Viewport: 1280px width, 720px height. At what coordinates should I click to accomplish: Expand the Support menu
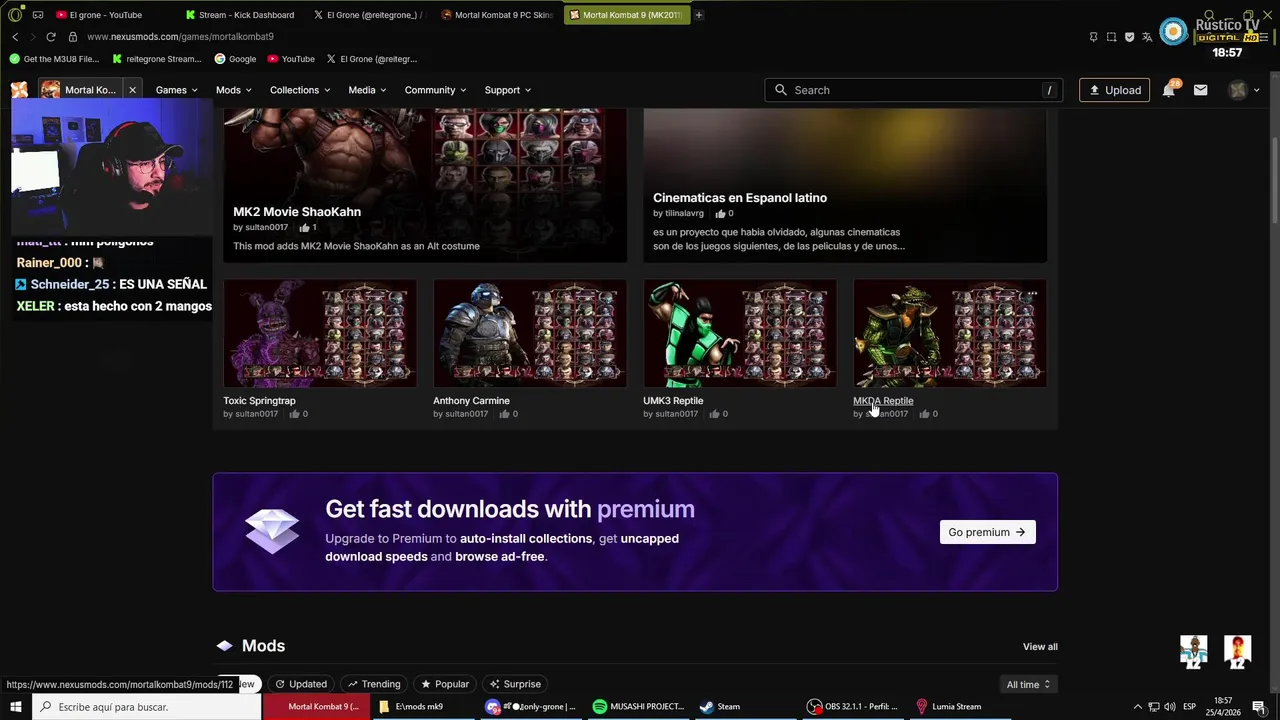coord(508,90)
